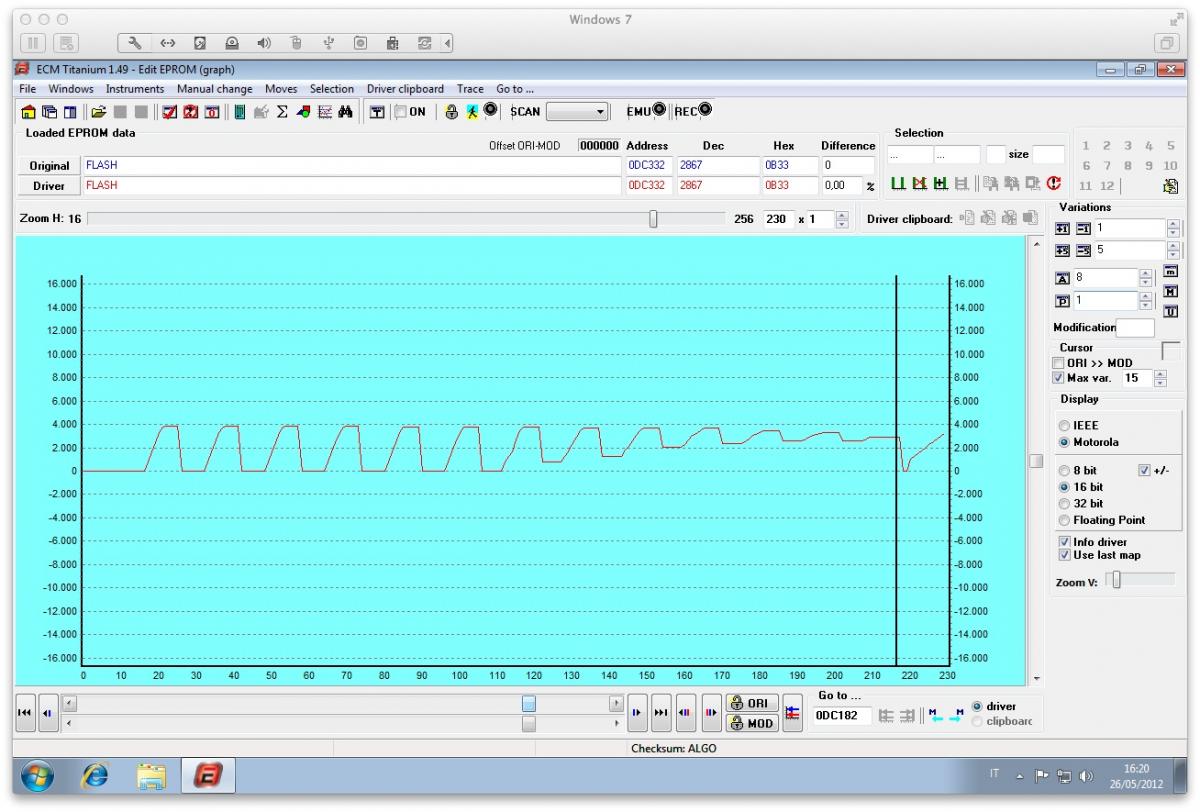Click the green calculator/chip icon
Viewport: 1200px width, 812px height.
click(x=239, y=111)
